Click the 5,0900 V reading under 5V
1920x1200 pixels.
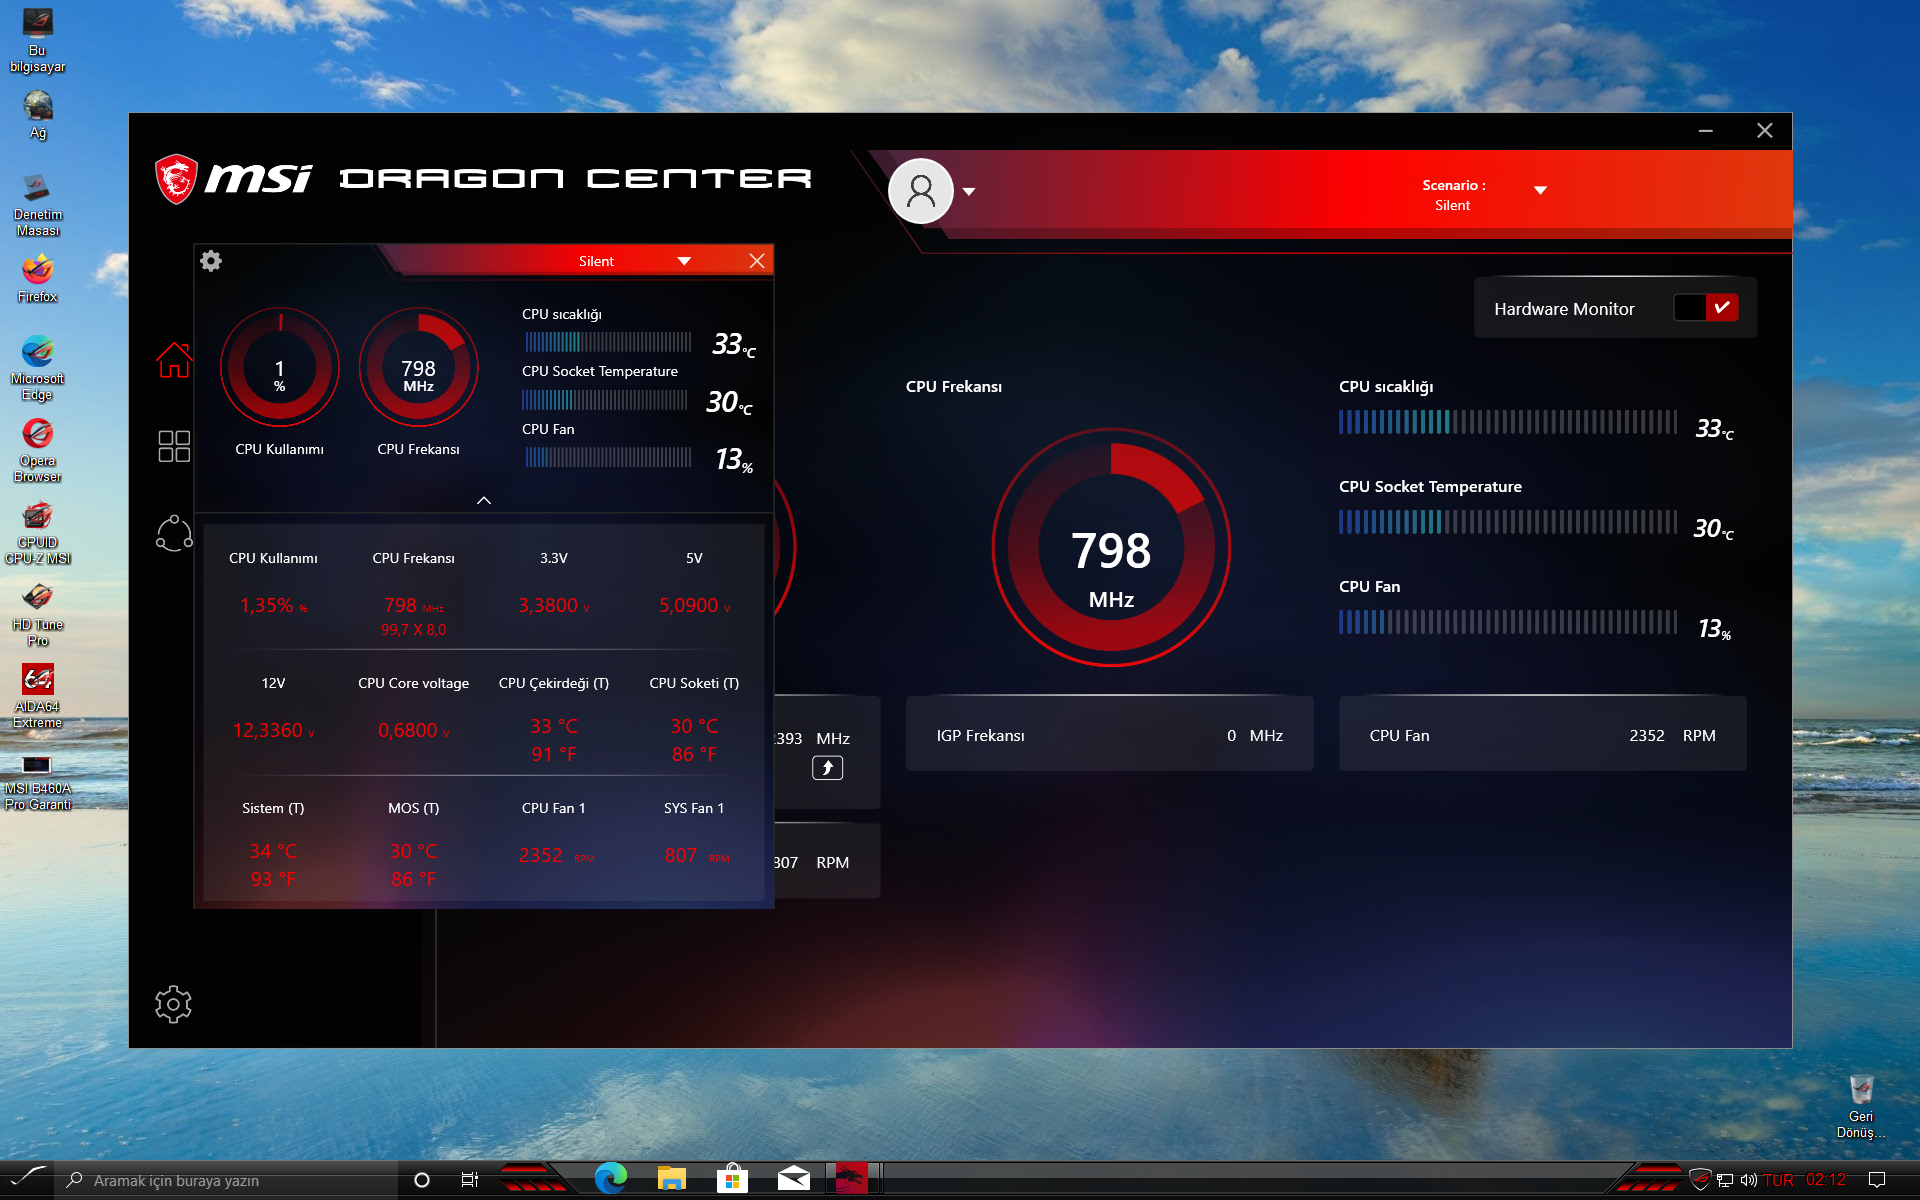point(694,605)
